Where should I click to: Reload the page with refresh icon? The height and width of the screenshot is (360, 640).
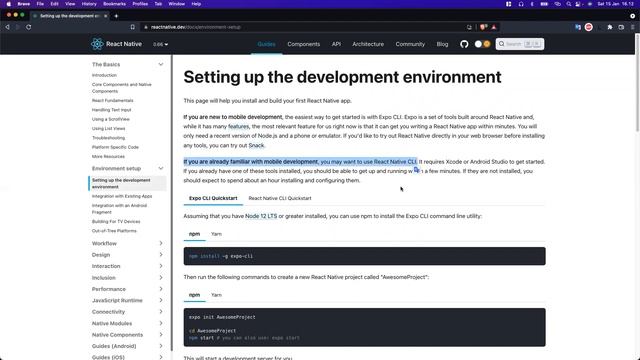tap(29, 27)
